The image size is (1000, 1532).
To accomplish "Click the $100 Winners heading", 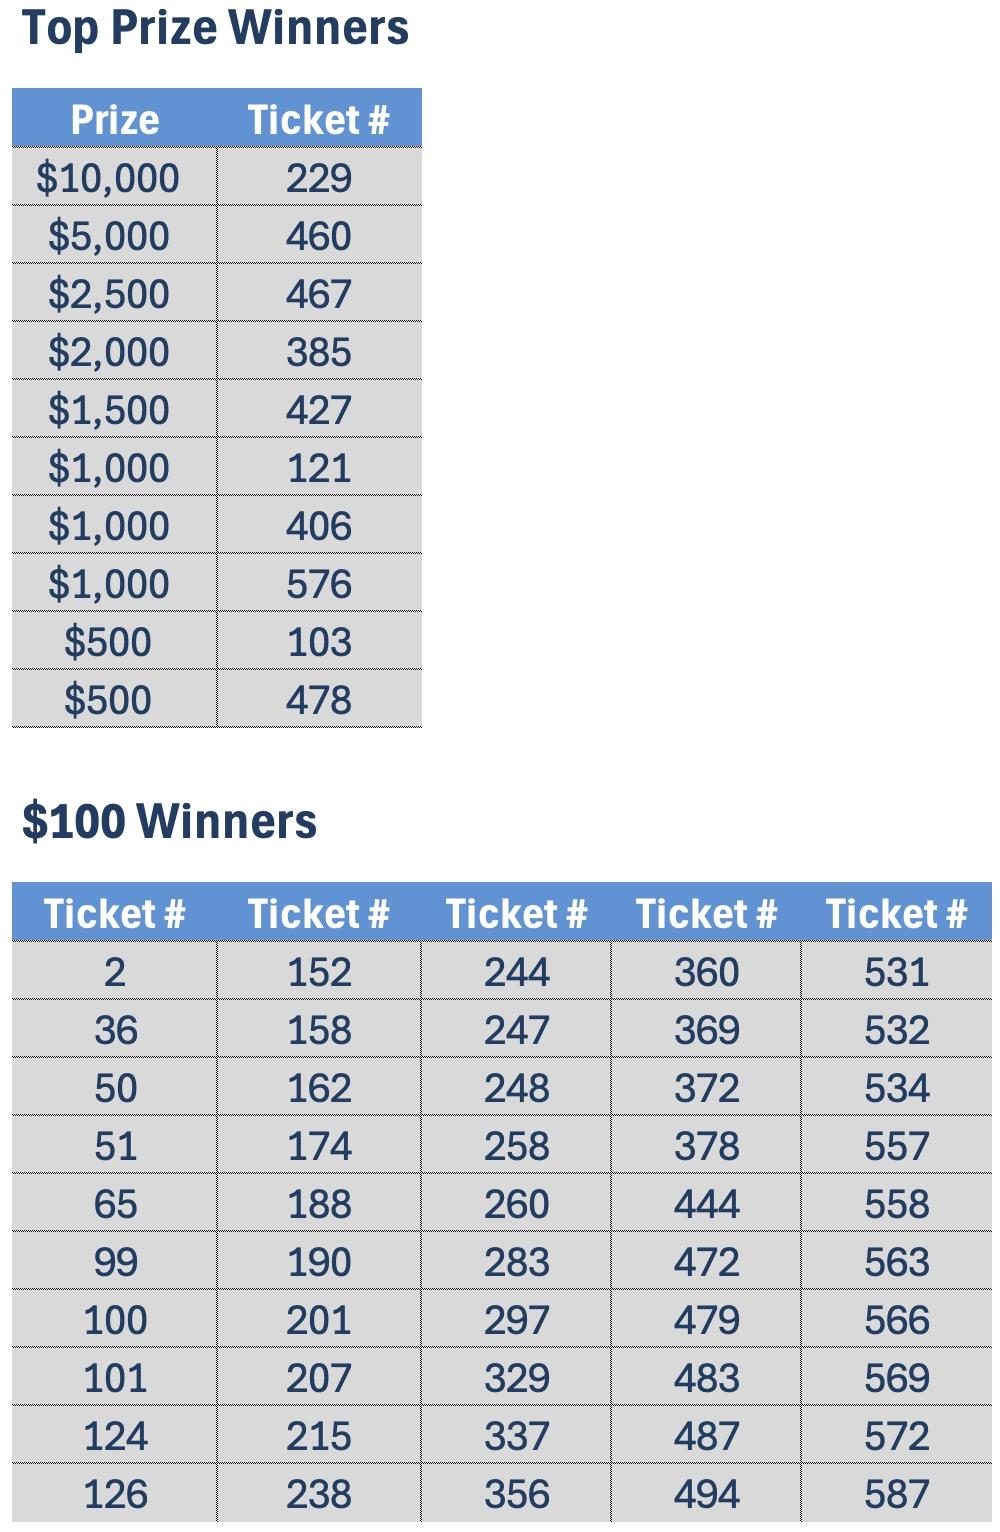I will (169, 821).
